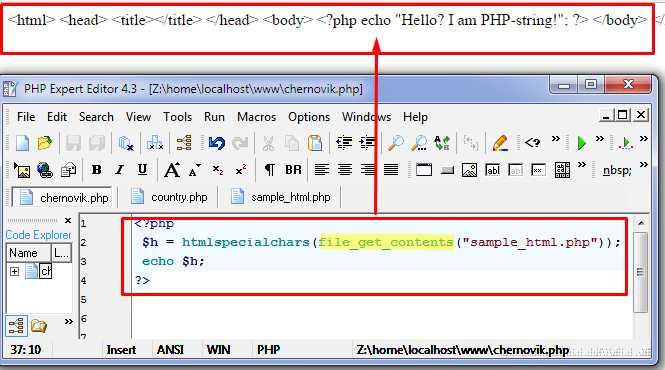Switch to the sample_html.php tab

pyautogui.click(x=280, y=197)
